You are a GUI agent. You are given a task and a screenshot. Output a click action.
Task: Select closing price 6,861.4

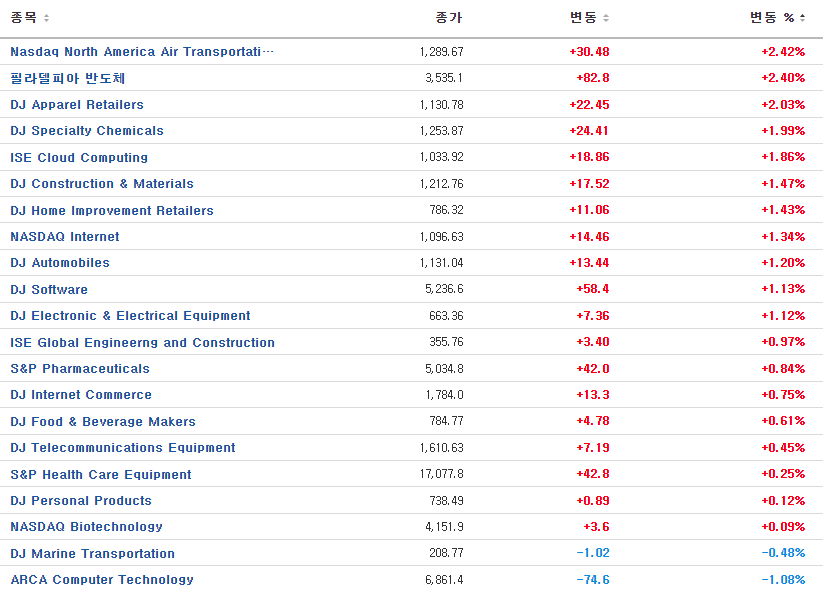pos(444,579)
